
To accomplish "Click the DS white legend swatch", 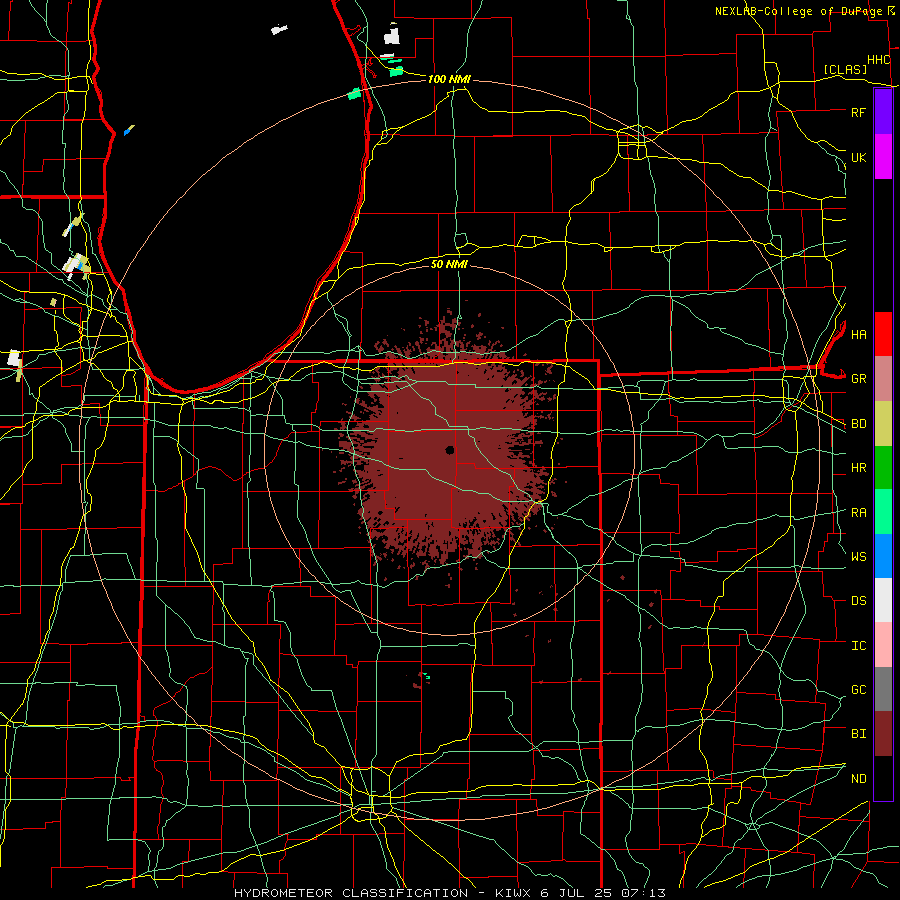I will tap(883, 600).
